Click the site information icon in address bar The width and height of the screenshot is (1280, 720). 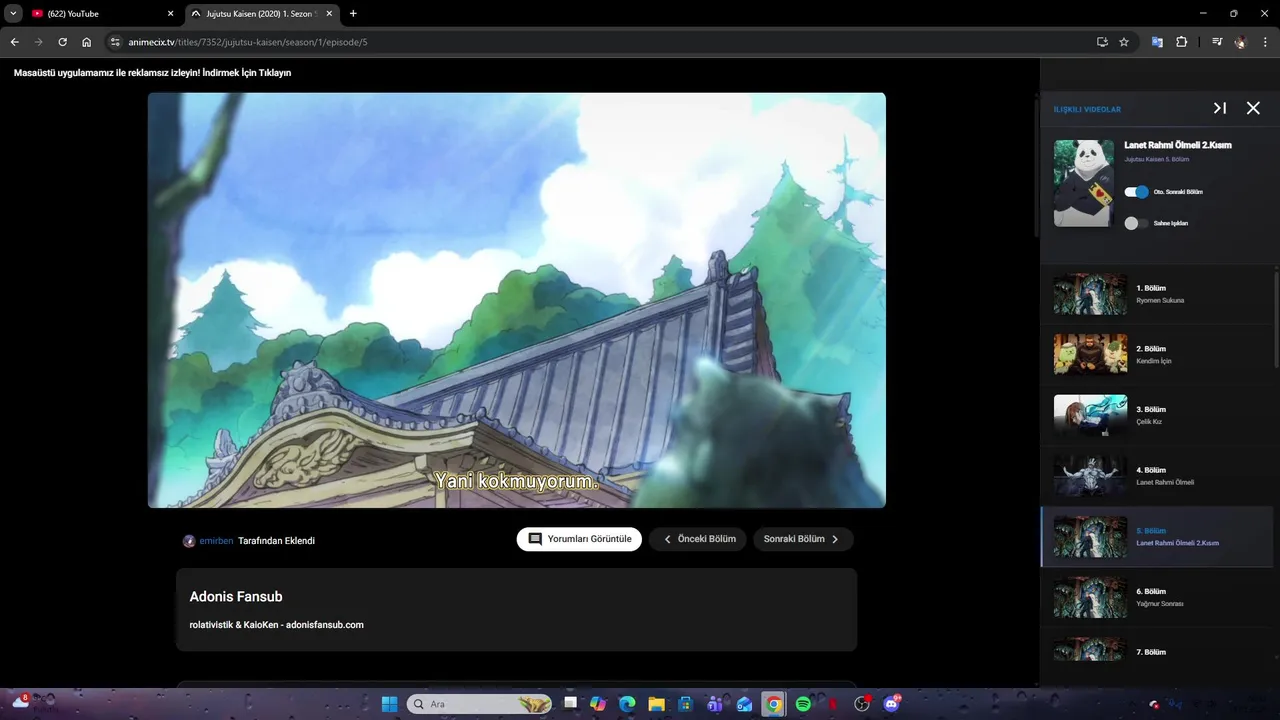[x=115, y=42]
